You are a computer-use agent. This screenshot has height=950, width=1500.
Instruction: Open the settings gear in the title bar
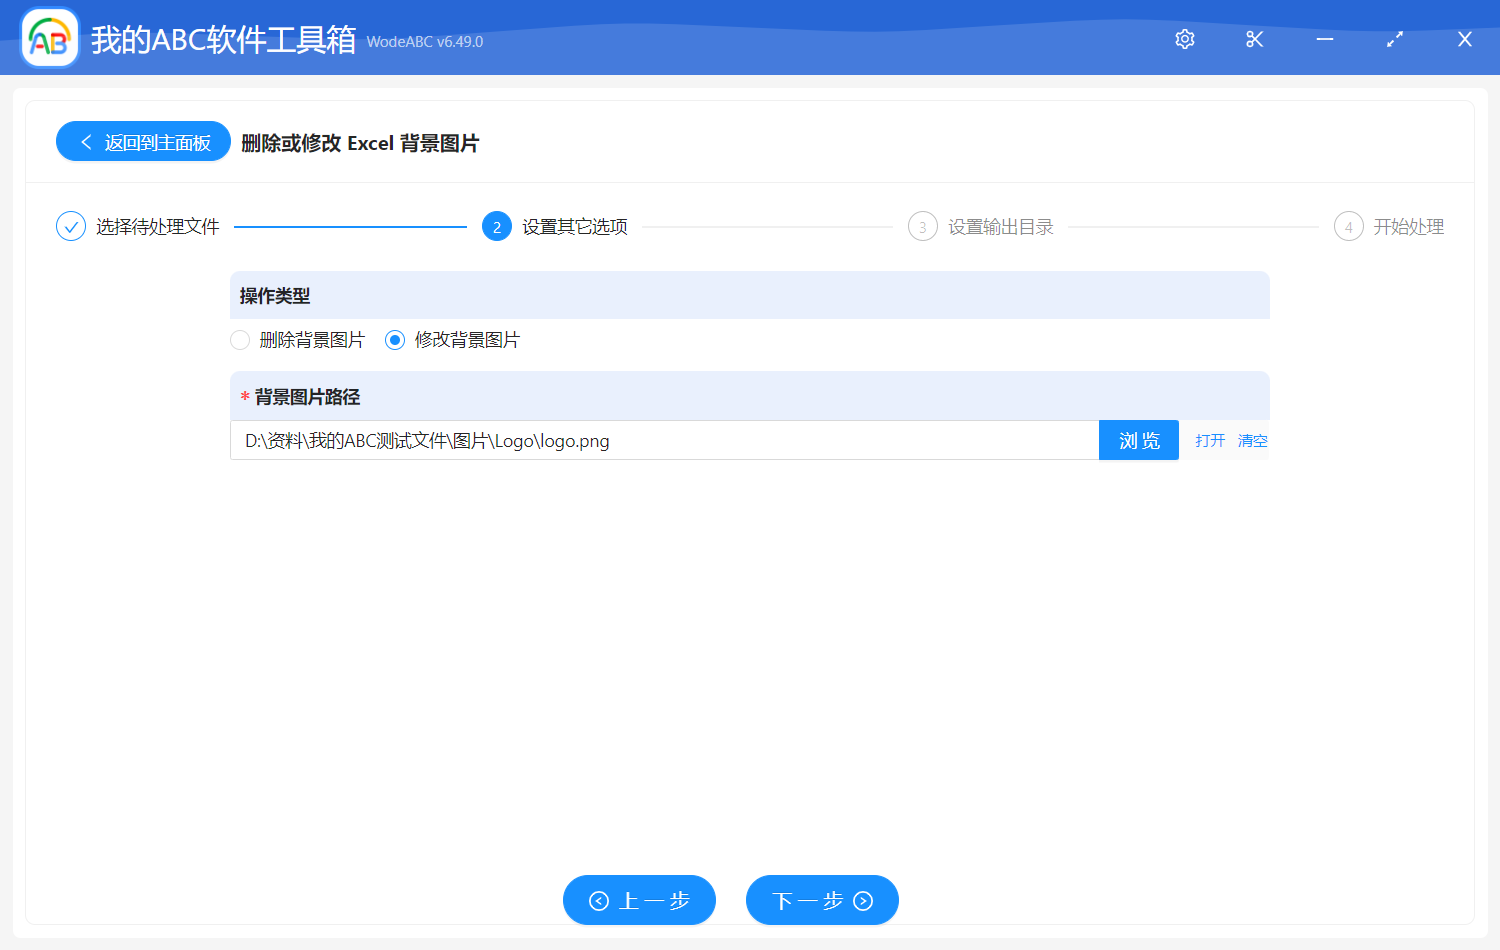(1184, 39)
